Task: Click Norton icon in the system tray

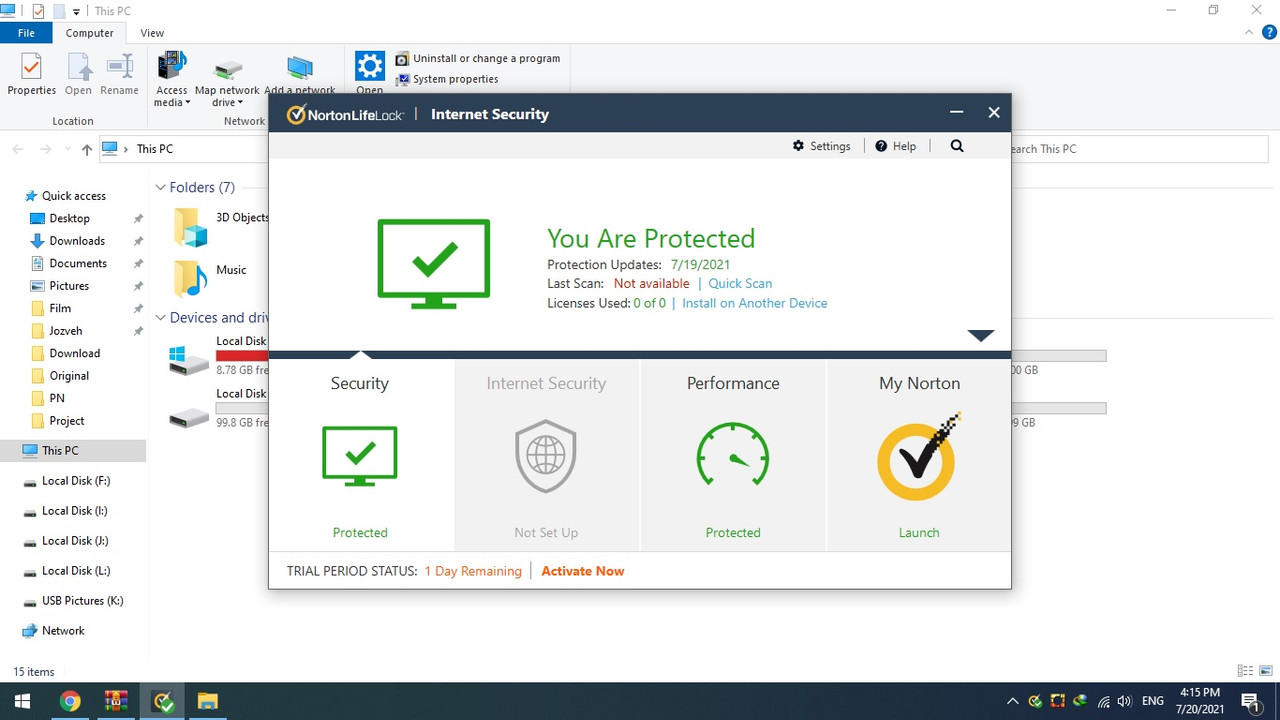Action: tap(1035, 702)
